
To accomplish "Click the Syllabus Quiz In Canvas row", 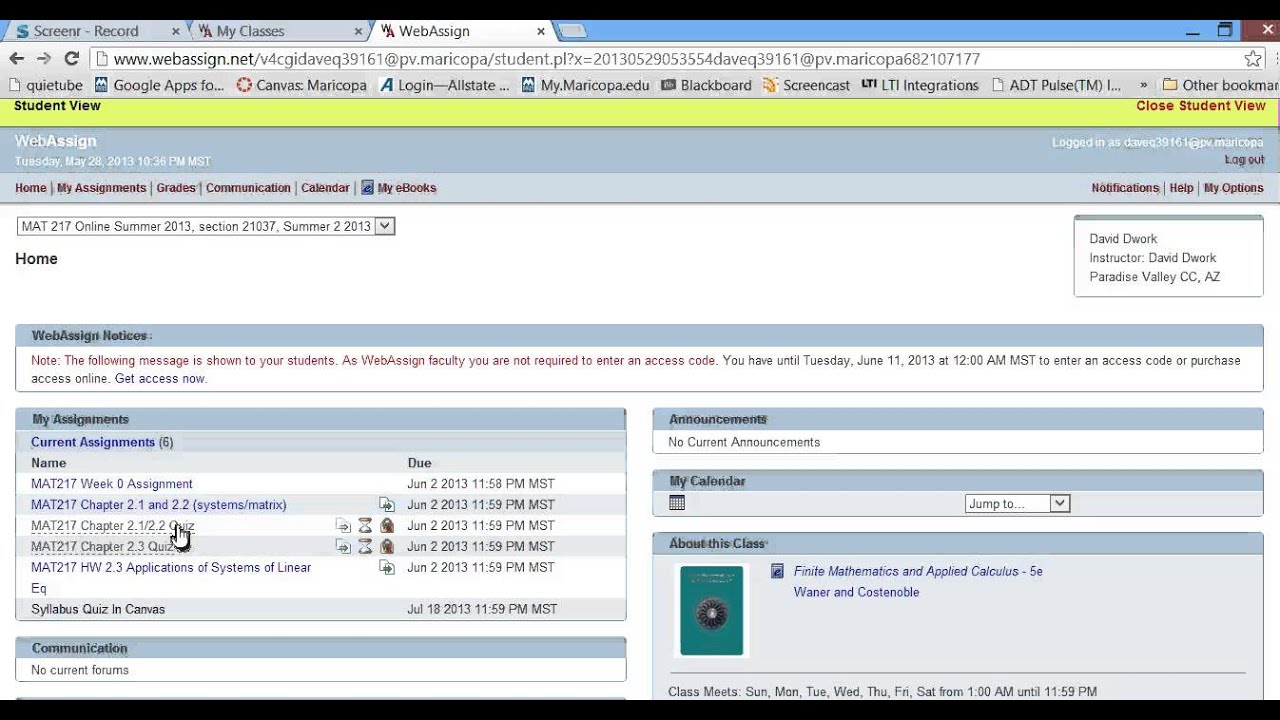I will coord(321,609).
